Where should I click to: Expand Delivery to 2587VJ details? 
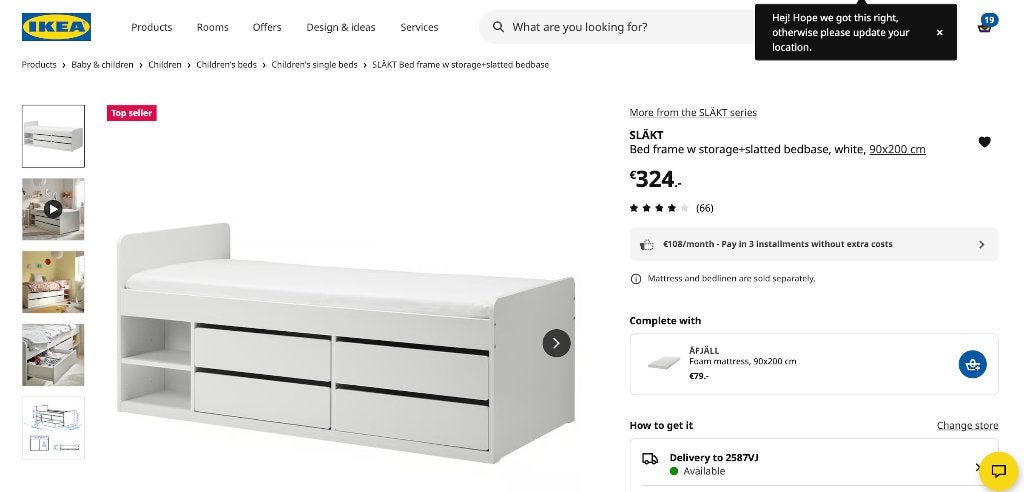coord(815,464)
